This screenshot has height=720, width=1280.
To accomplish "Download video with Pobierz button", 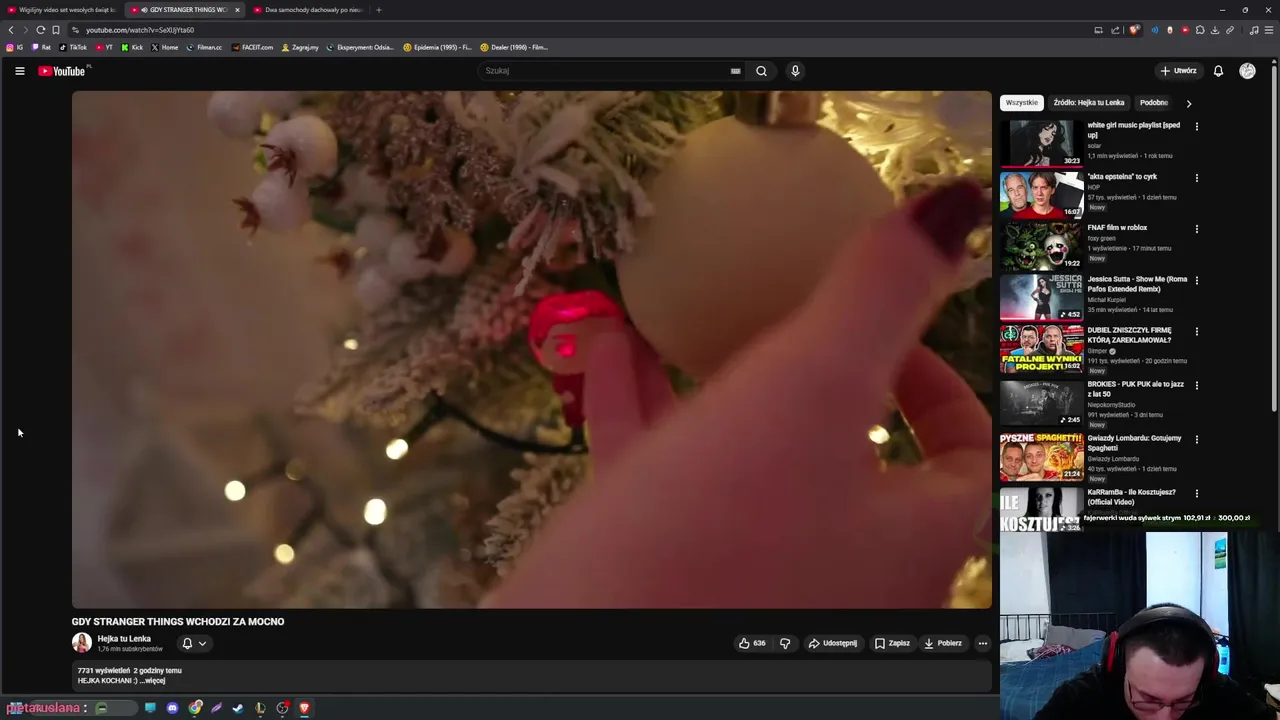I will click(x=943, y=643).
